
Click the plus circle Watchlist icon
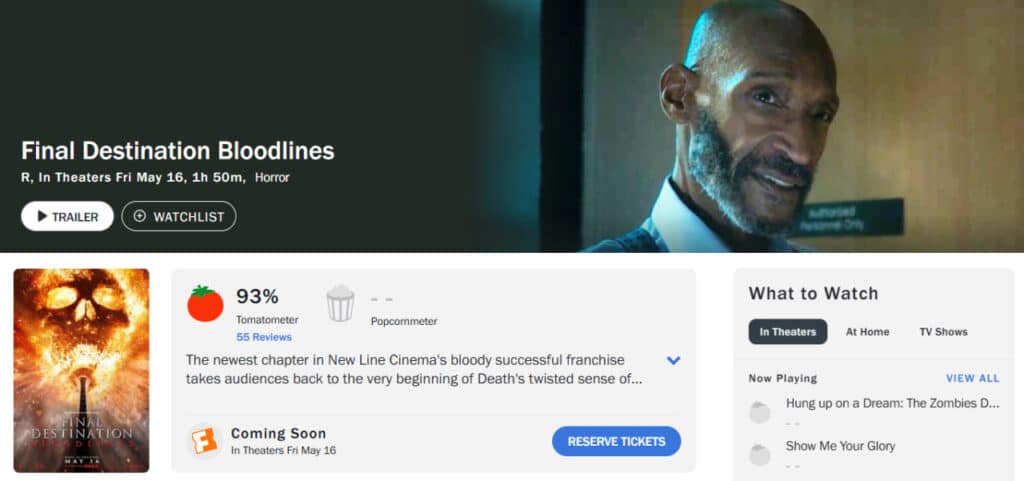(x=140, y=216)
